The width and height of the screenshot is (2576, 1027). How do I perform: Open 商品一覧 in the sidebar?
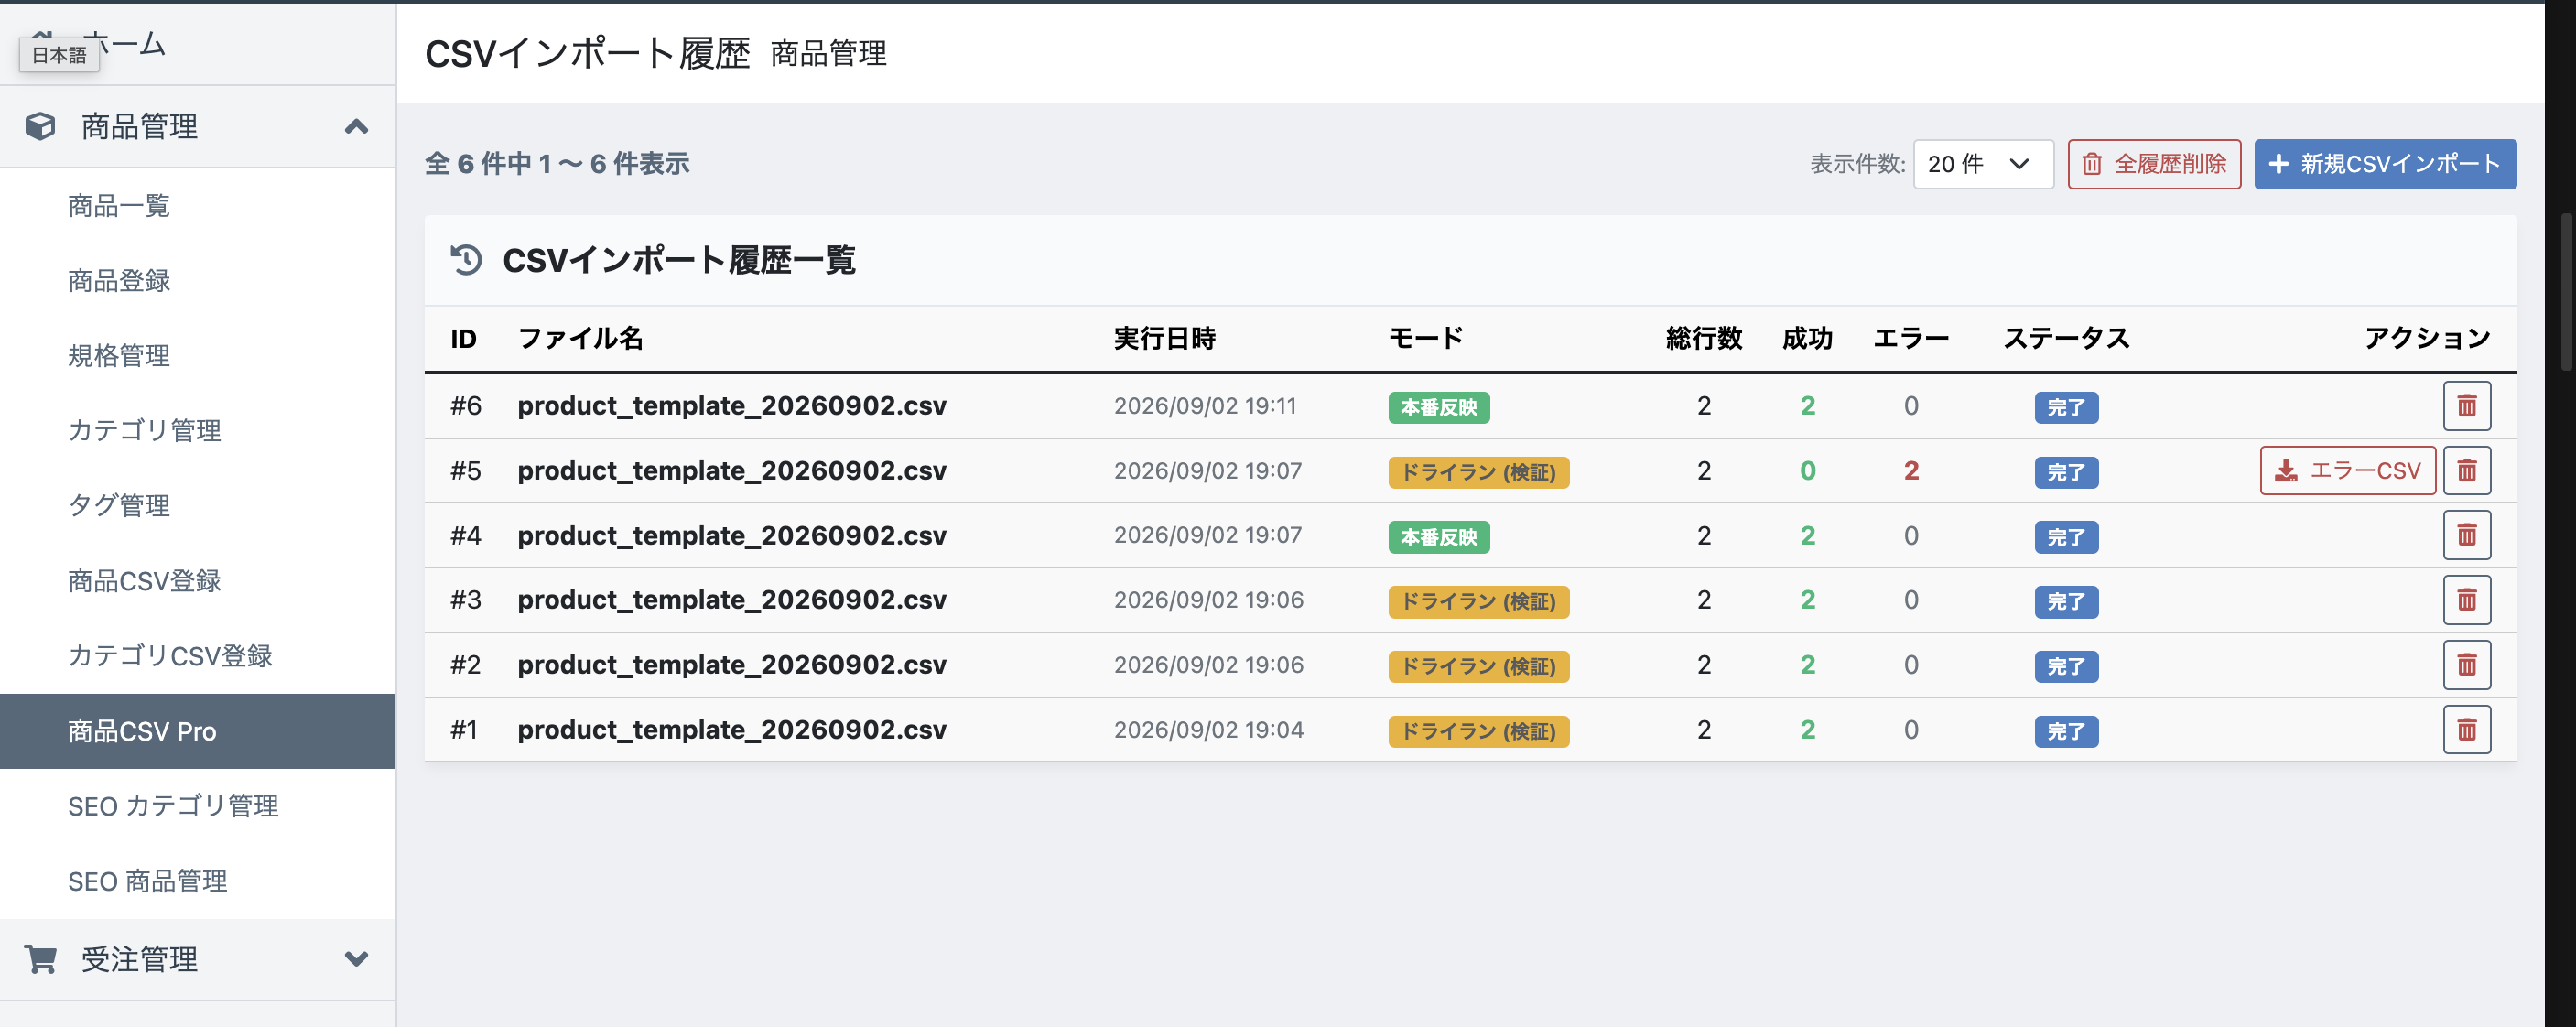119,206
